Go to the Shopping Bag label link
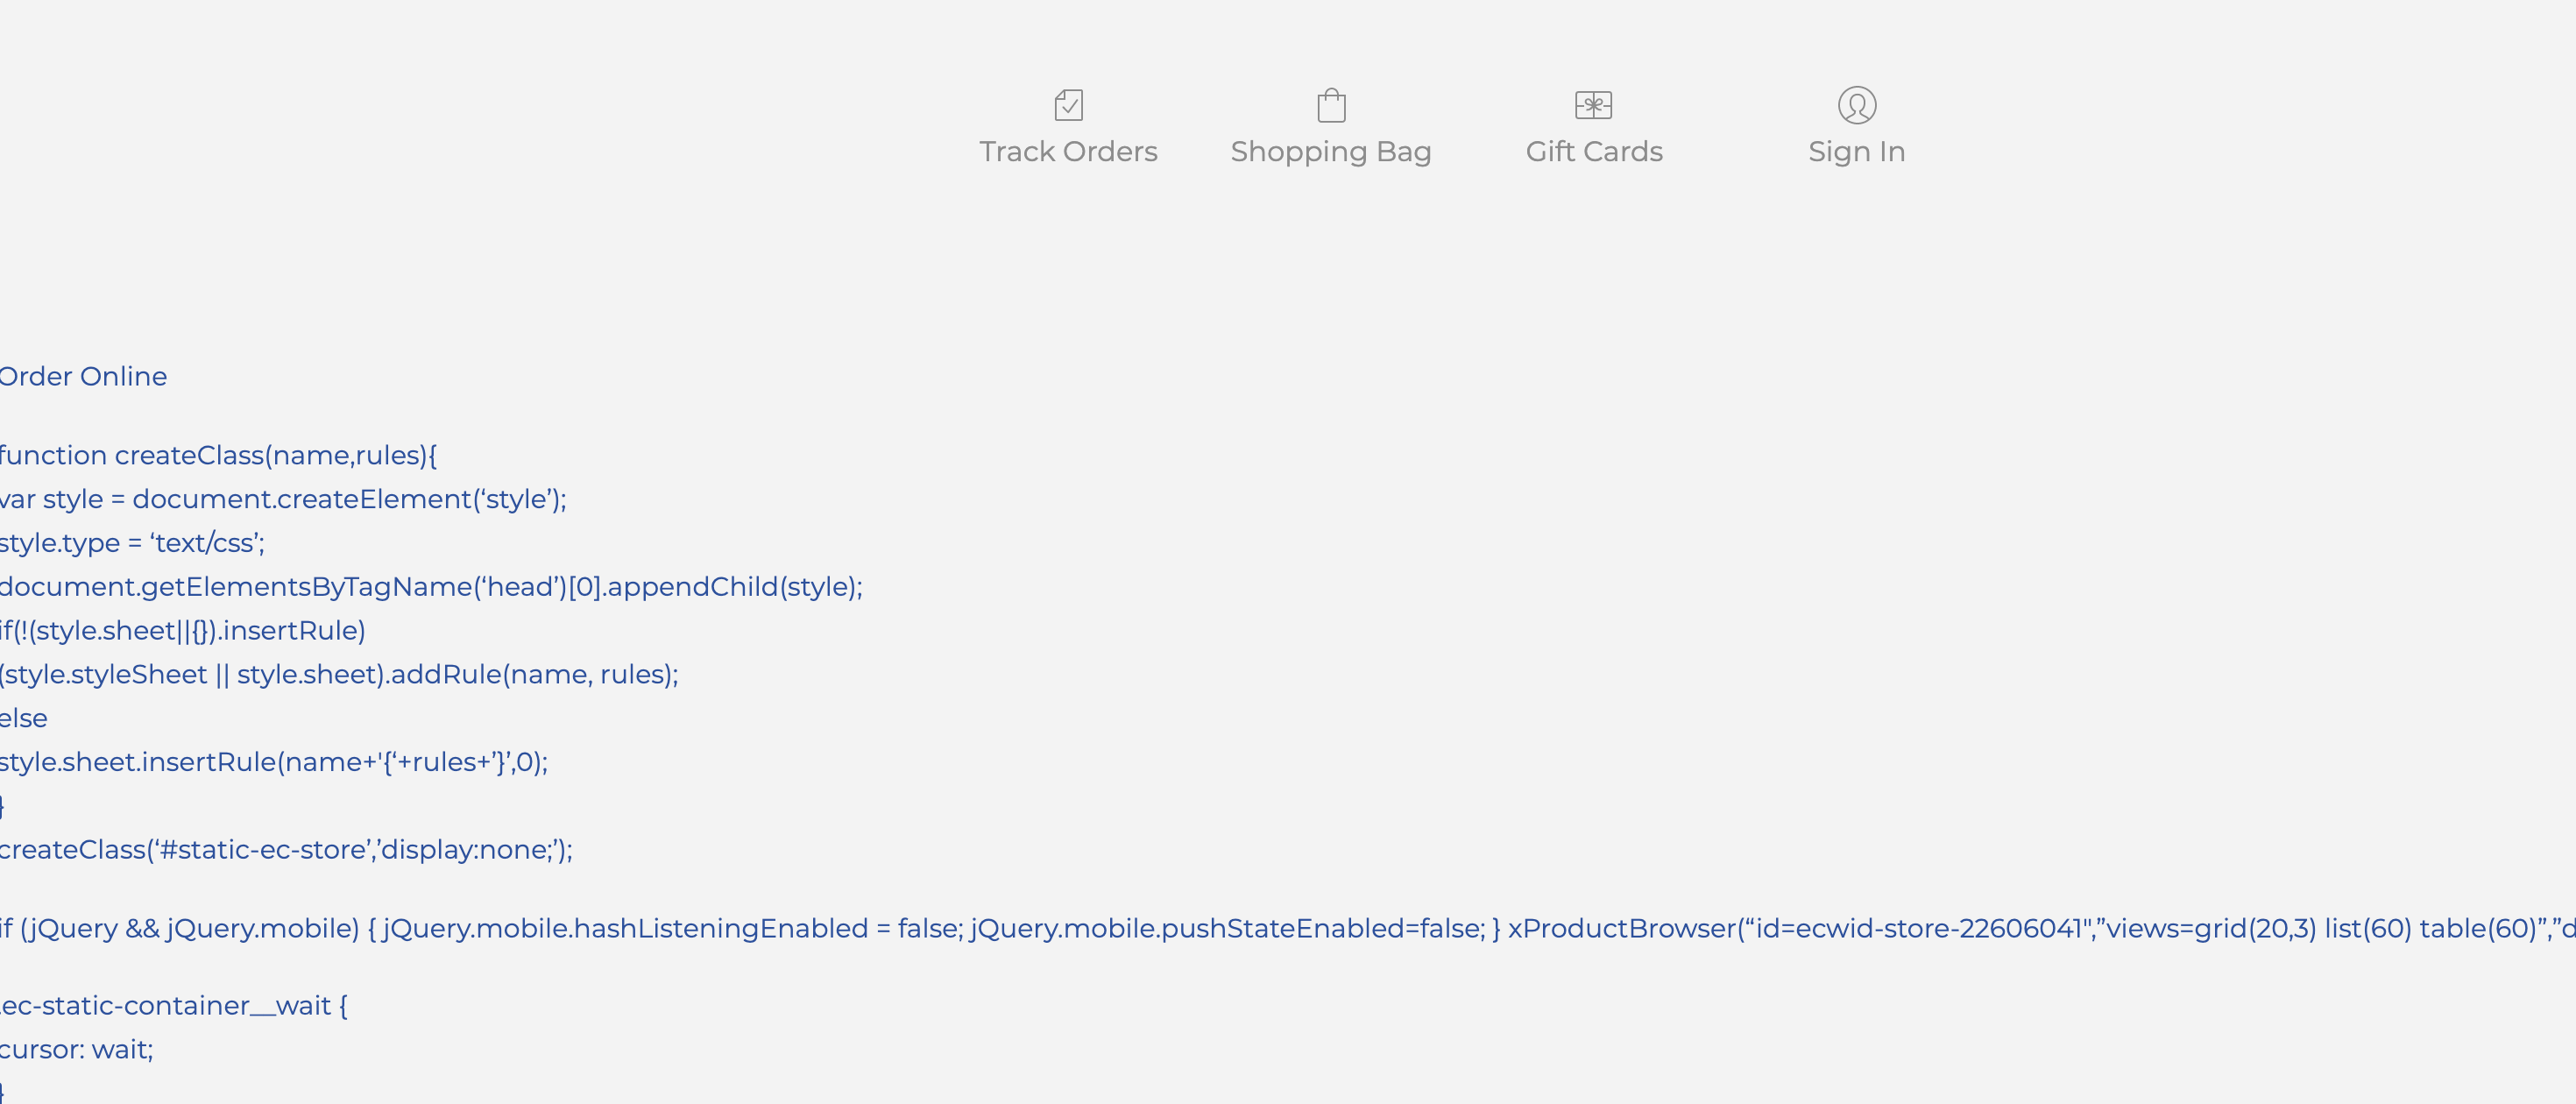This screenshot has width=2576, height=1104. pos(1331,152)
